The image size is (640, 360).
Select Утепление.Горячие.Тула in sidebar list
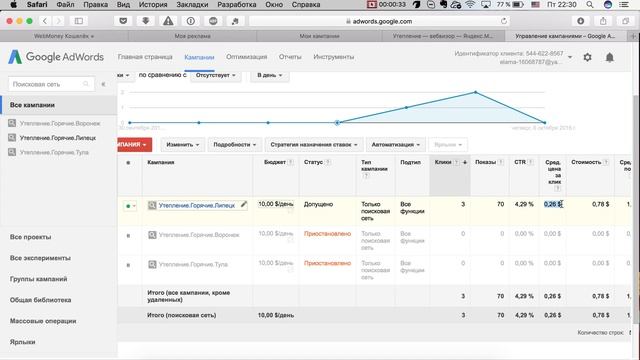[x=54, y=152]
